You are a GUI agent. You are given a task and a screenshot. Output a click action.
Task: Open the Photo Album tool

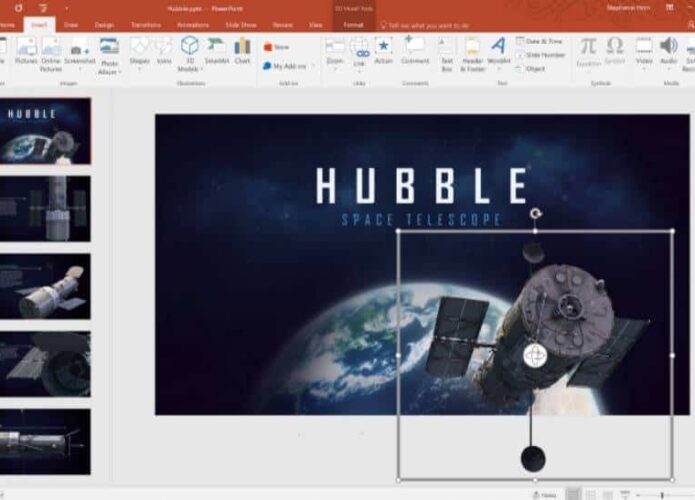(109, 56)
